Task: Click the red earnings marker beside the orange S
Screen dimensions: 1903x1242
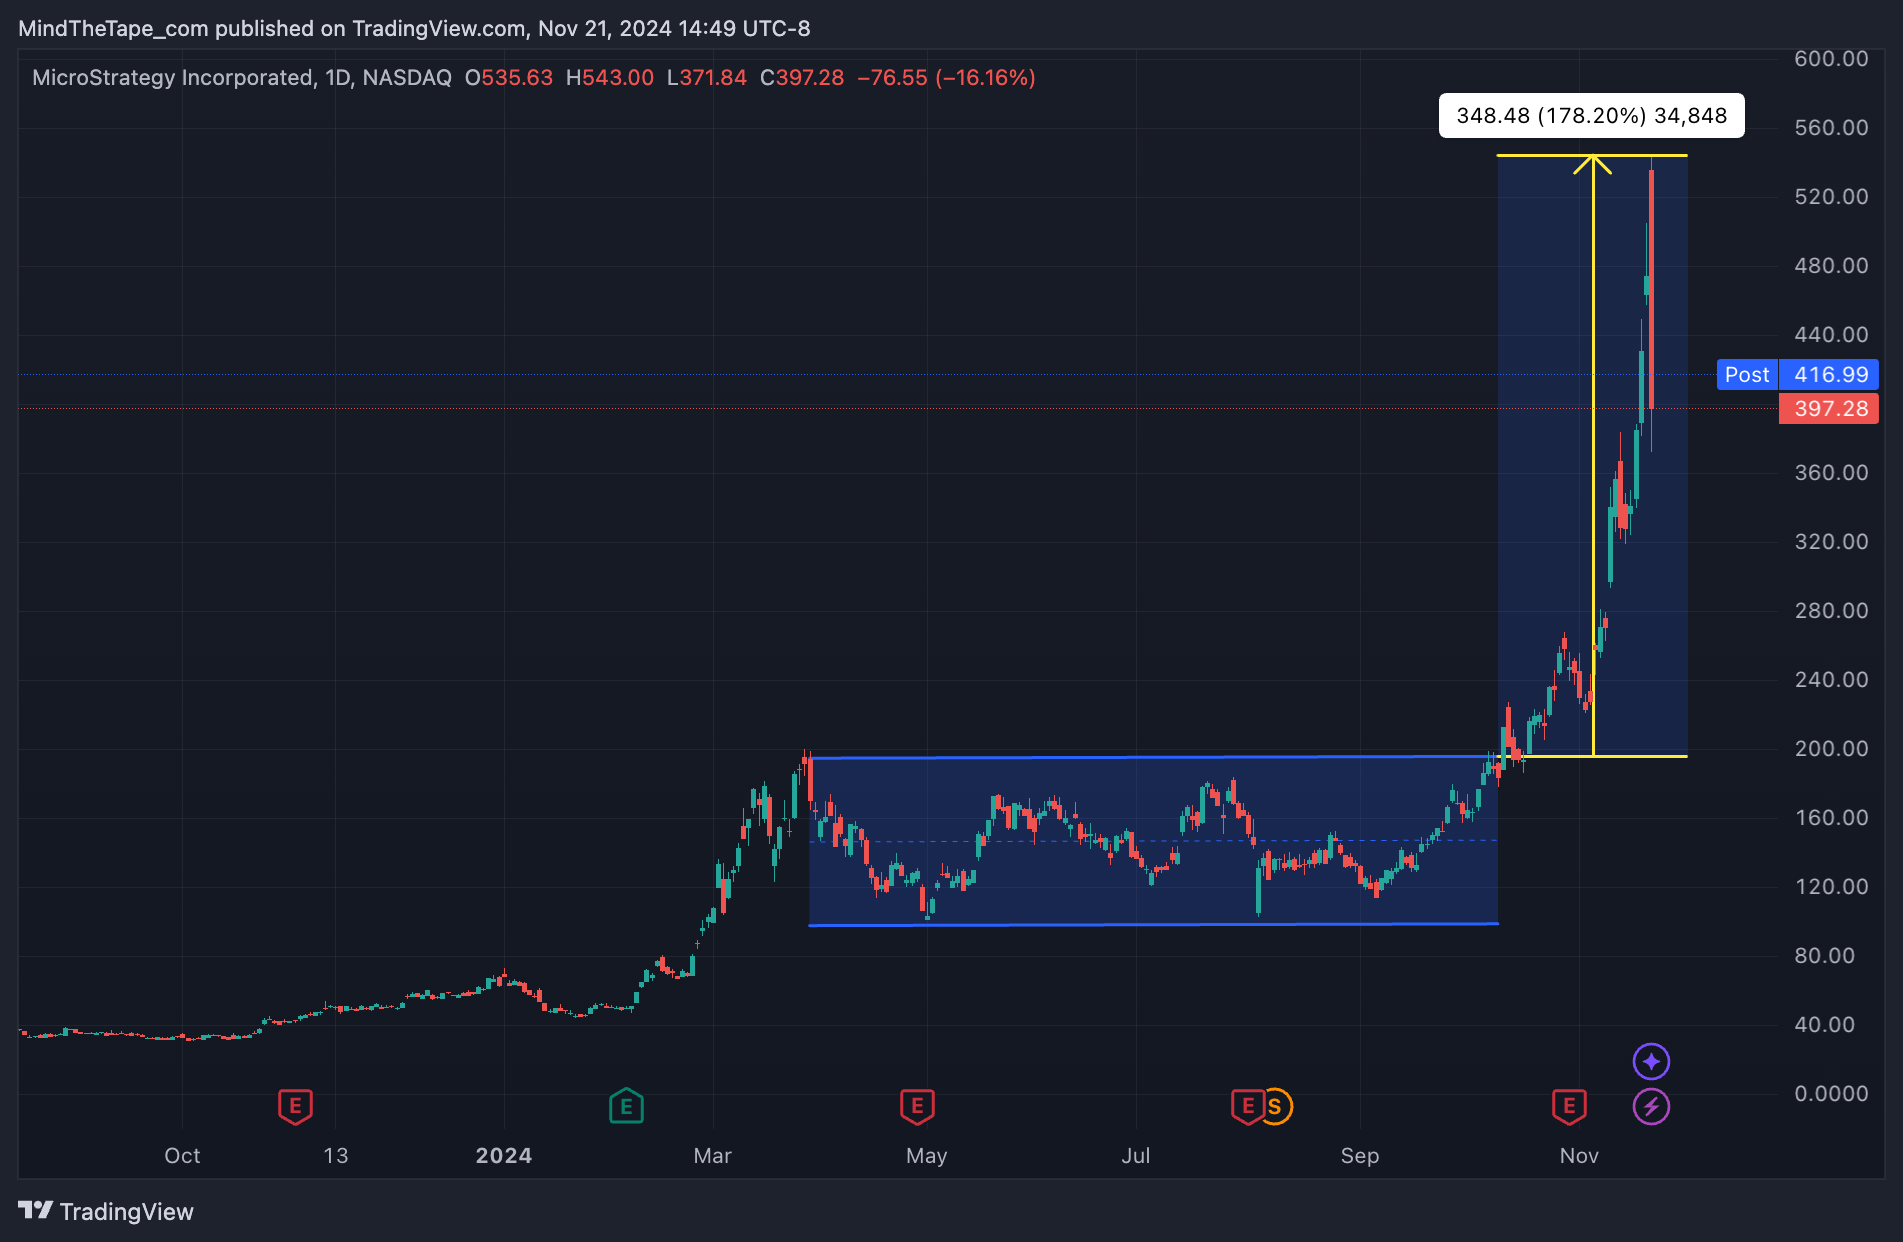Action: [x=1247, y=1106]
